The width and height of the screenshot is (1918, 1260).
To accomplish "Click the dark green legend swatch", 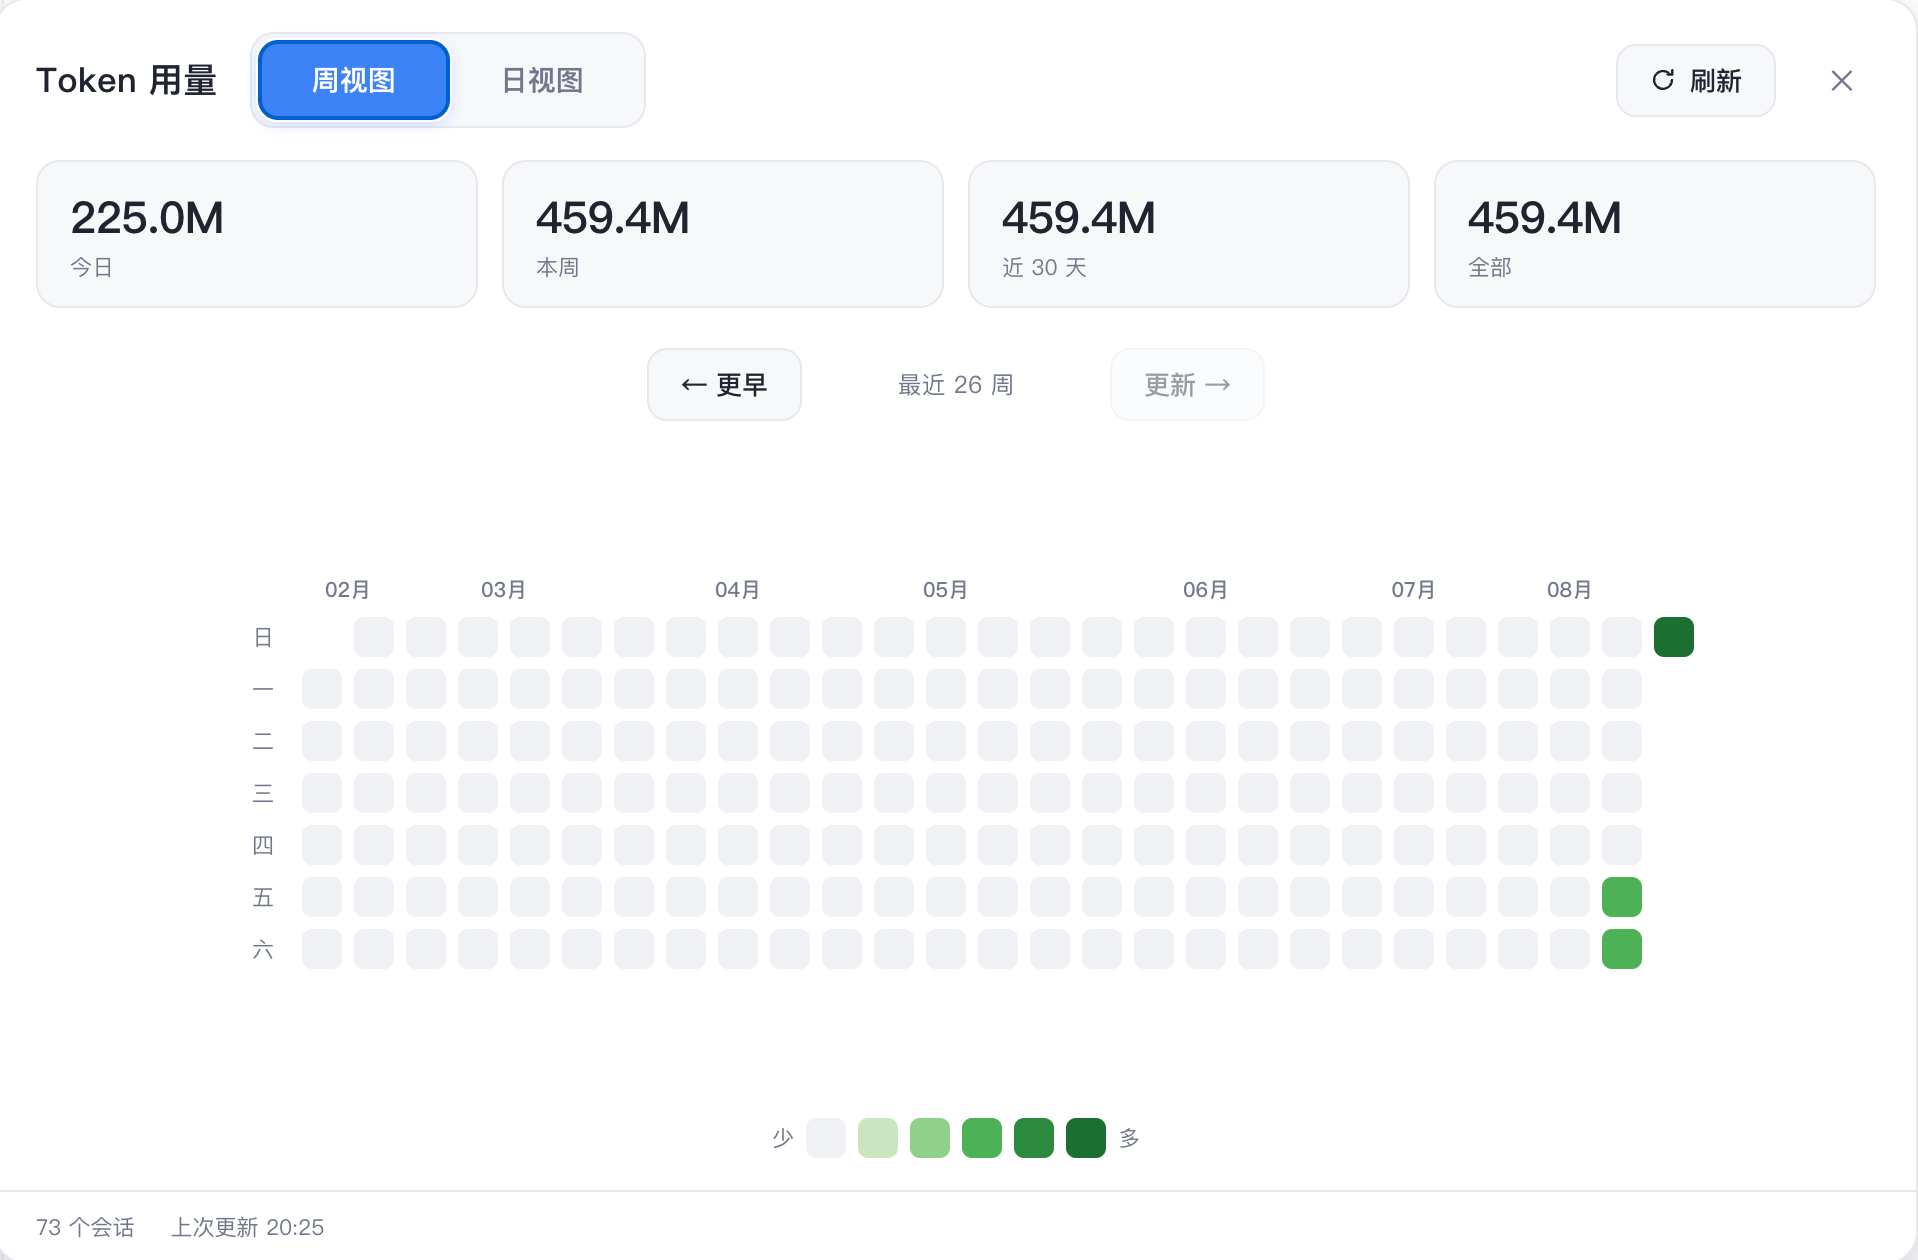I will [1034, 1138].
